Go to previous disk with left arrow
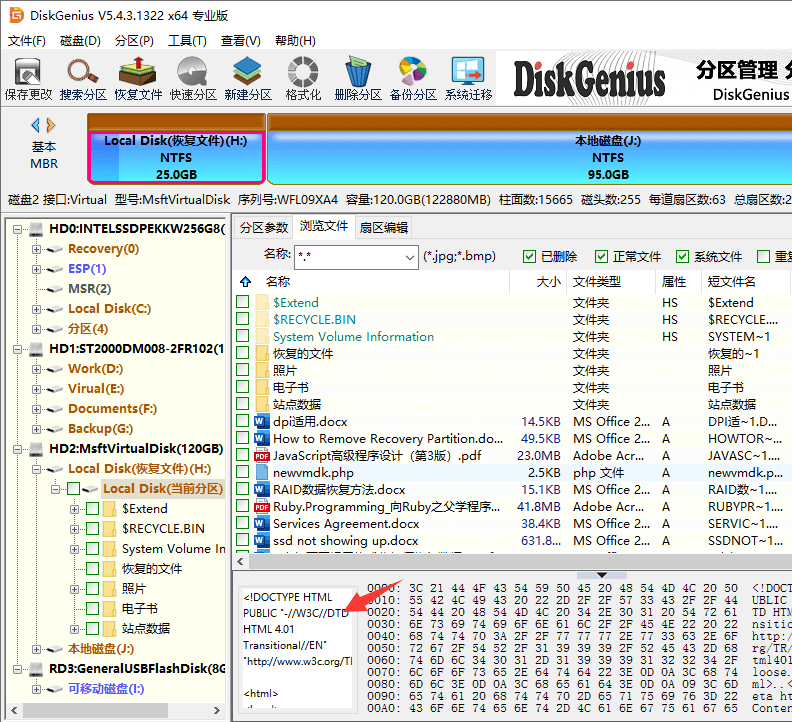Screen dimensions: 792x722 pyautogui.click(x=35, y=125)
